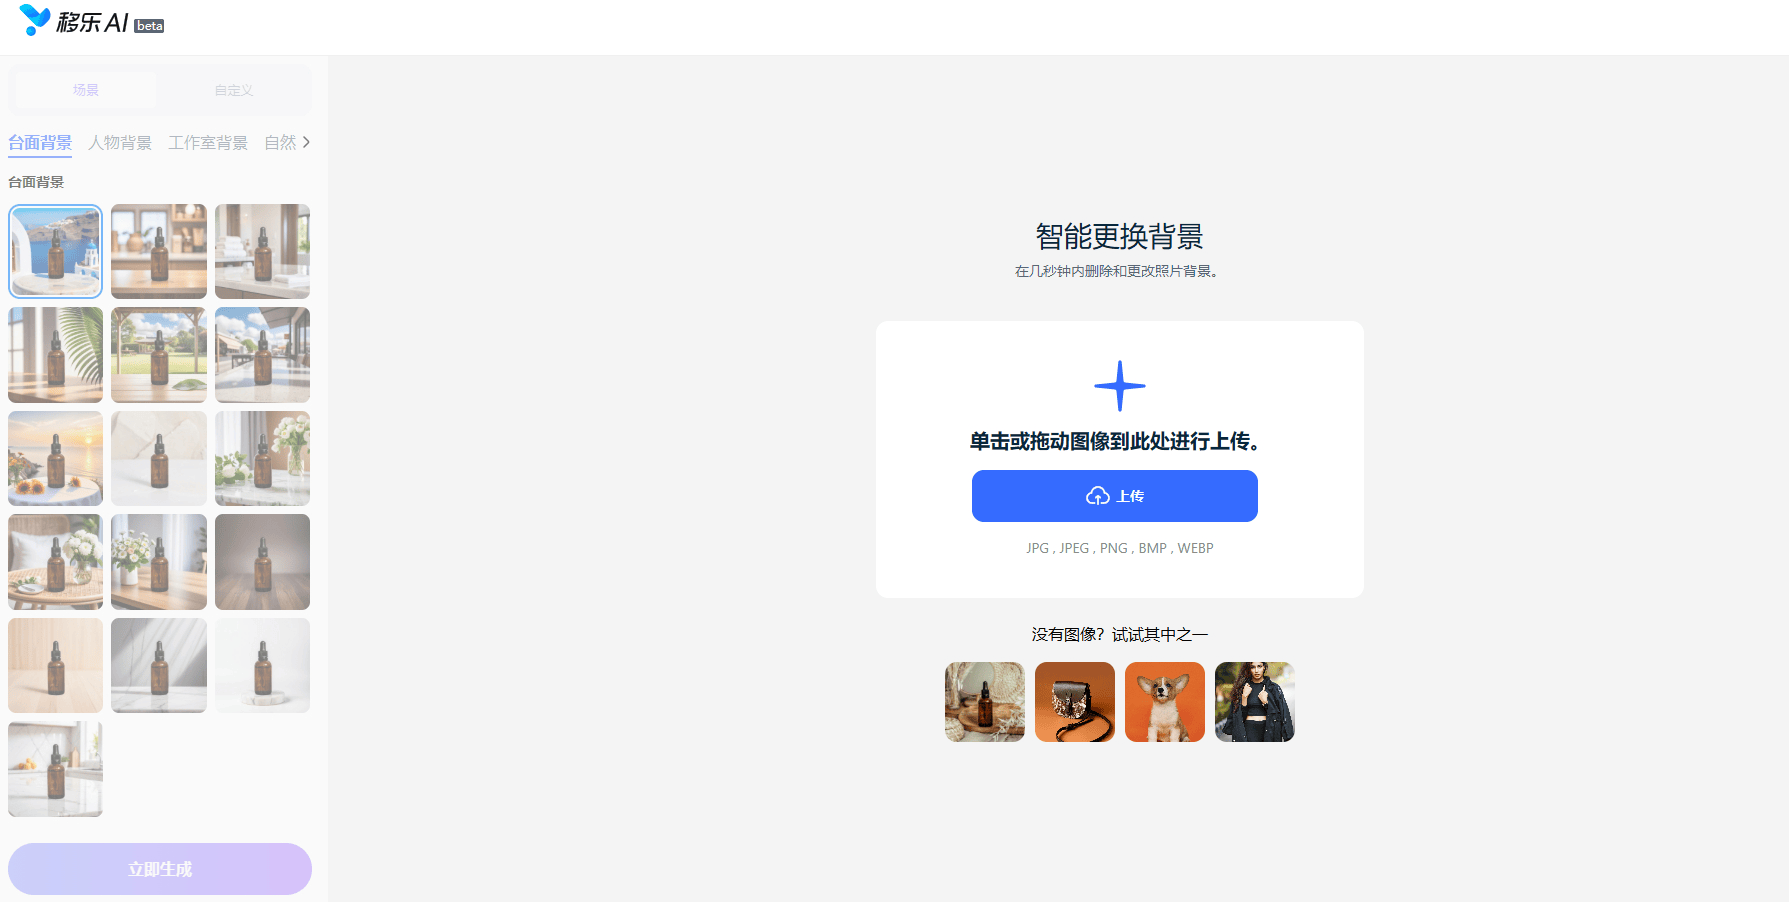The image size is (1789, 902).
Task: Click the beta badge next to logo
Action: 149,26
